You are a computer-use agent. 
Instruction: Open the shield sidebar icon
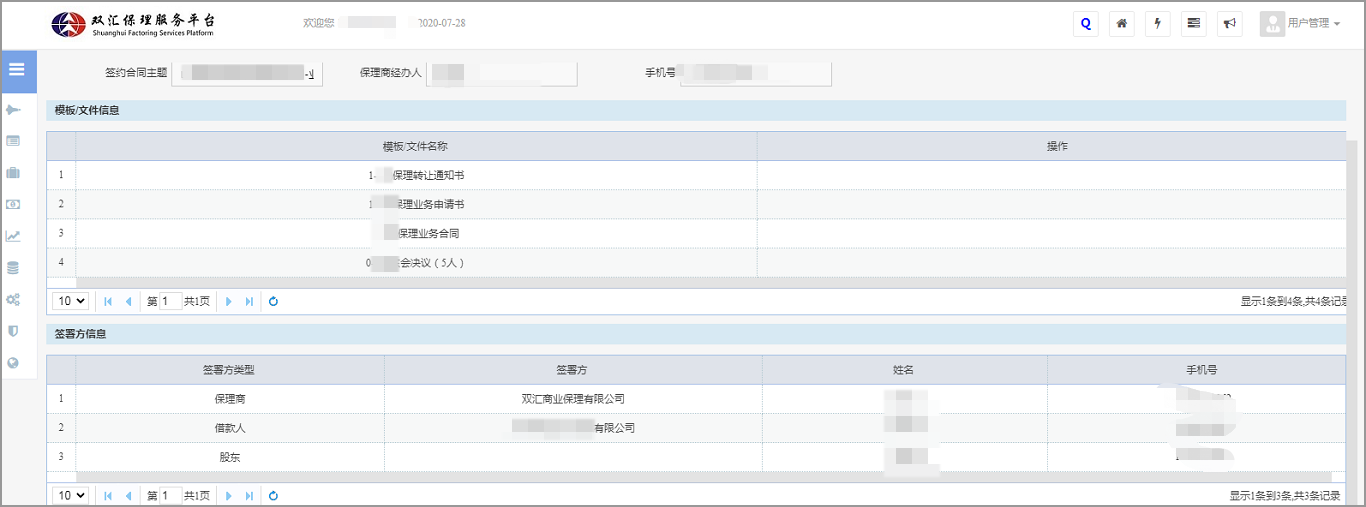[13, 331]
